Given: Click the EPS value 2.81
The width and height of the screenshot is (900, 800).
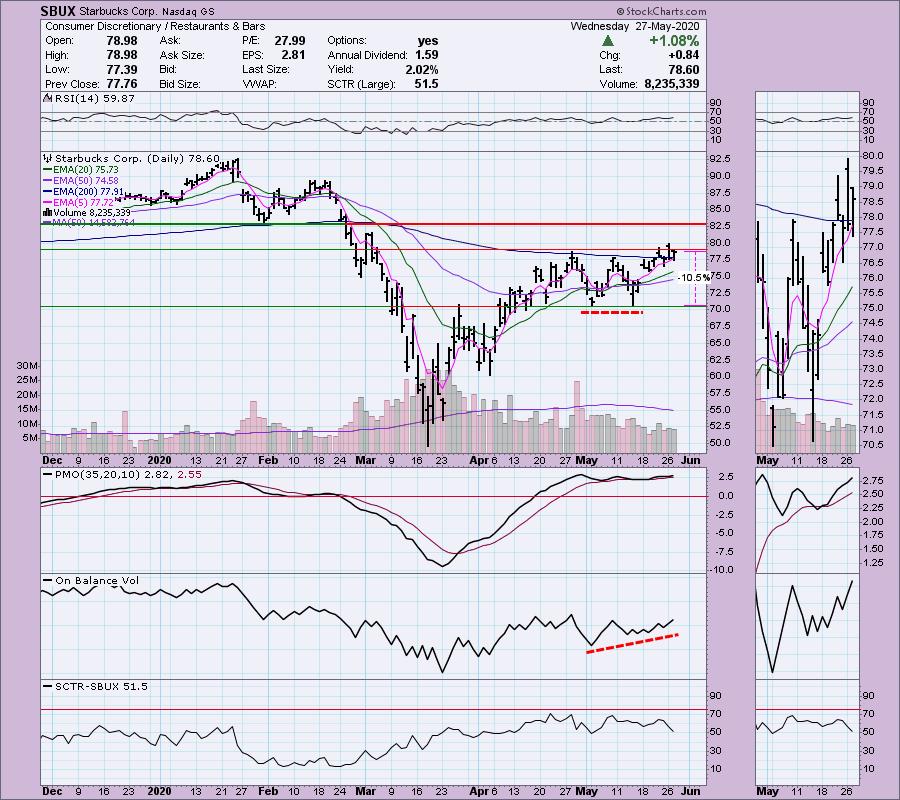Looking at the screenshot, I should click(293, 55).
